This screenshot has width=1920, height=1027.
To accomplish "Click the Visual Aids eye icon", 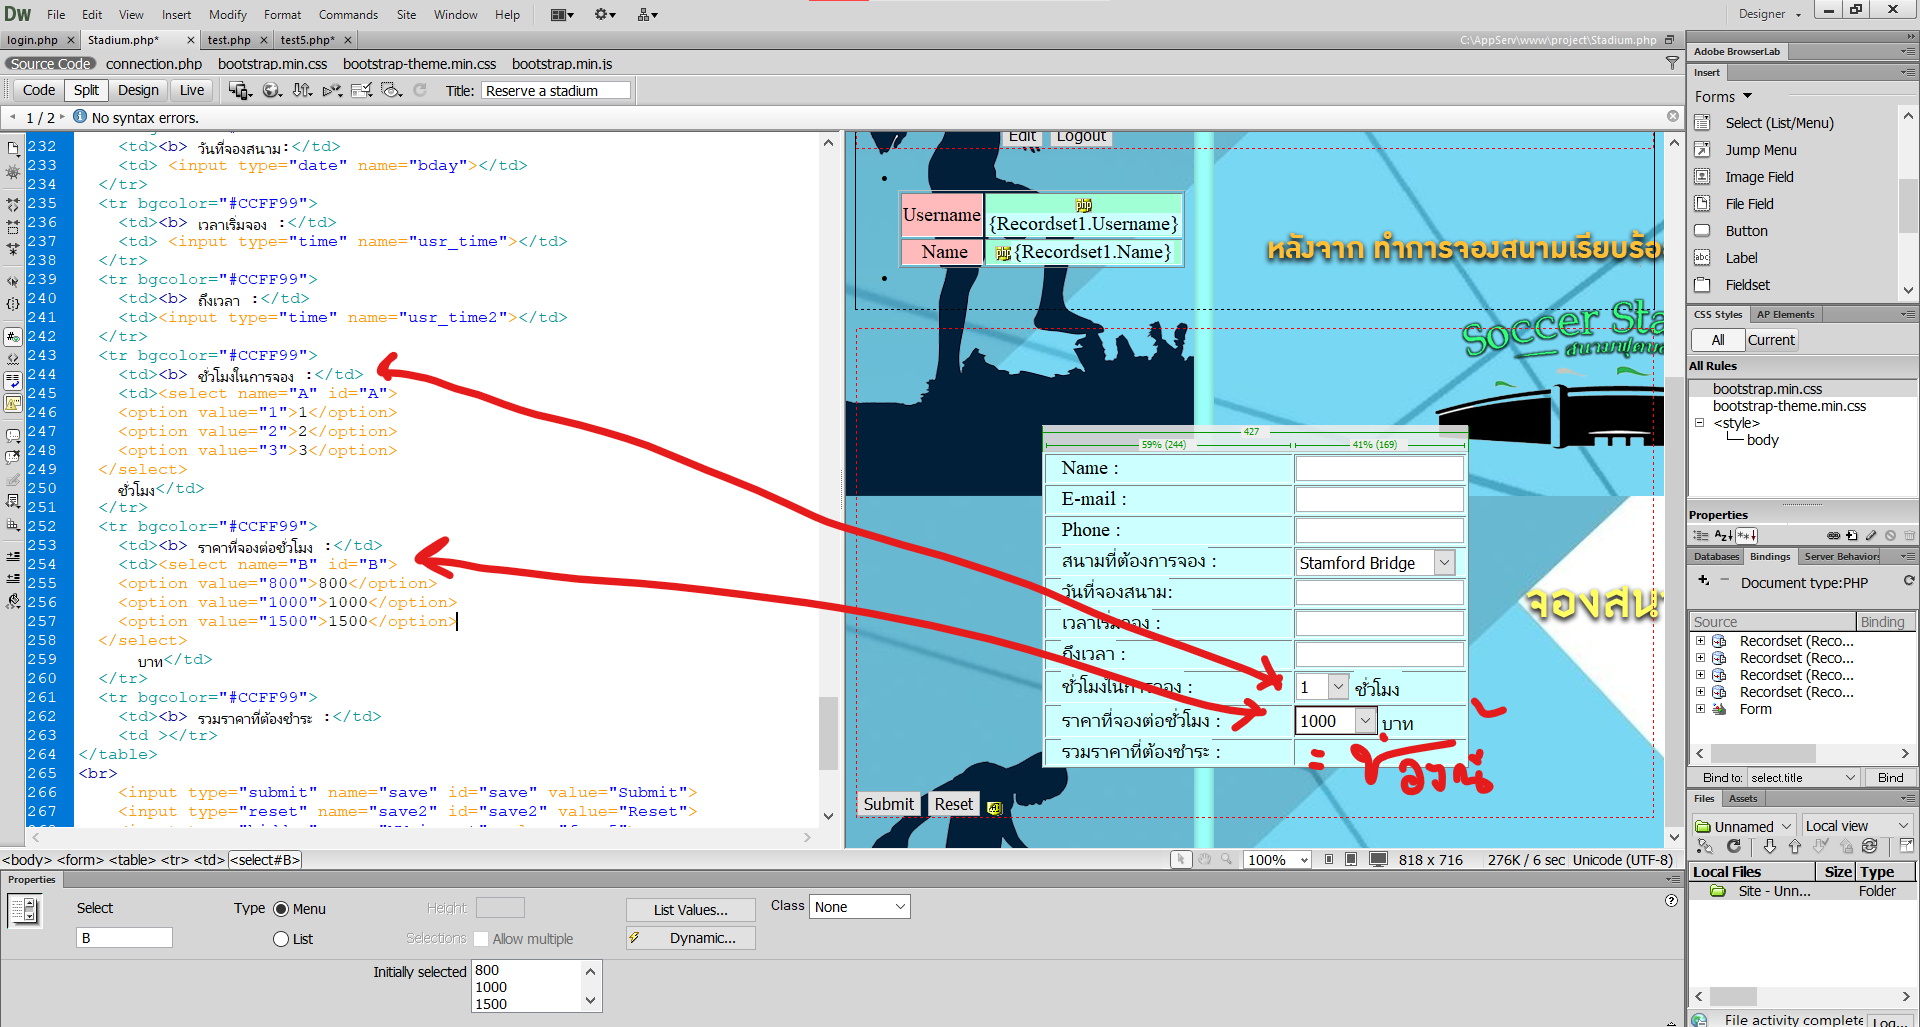I will tap(391, 91).
